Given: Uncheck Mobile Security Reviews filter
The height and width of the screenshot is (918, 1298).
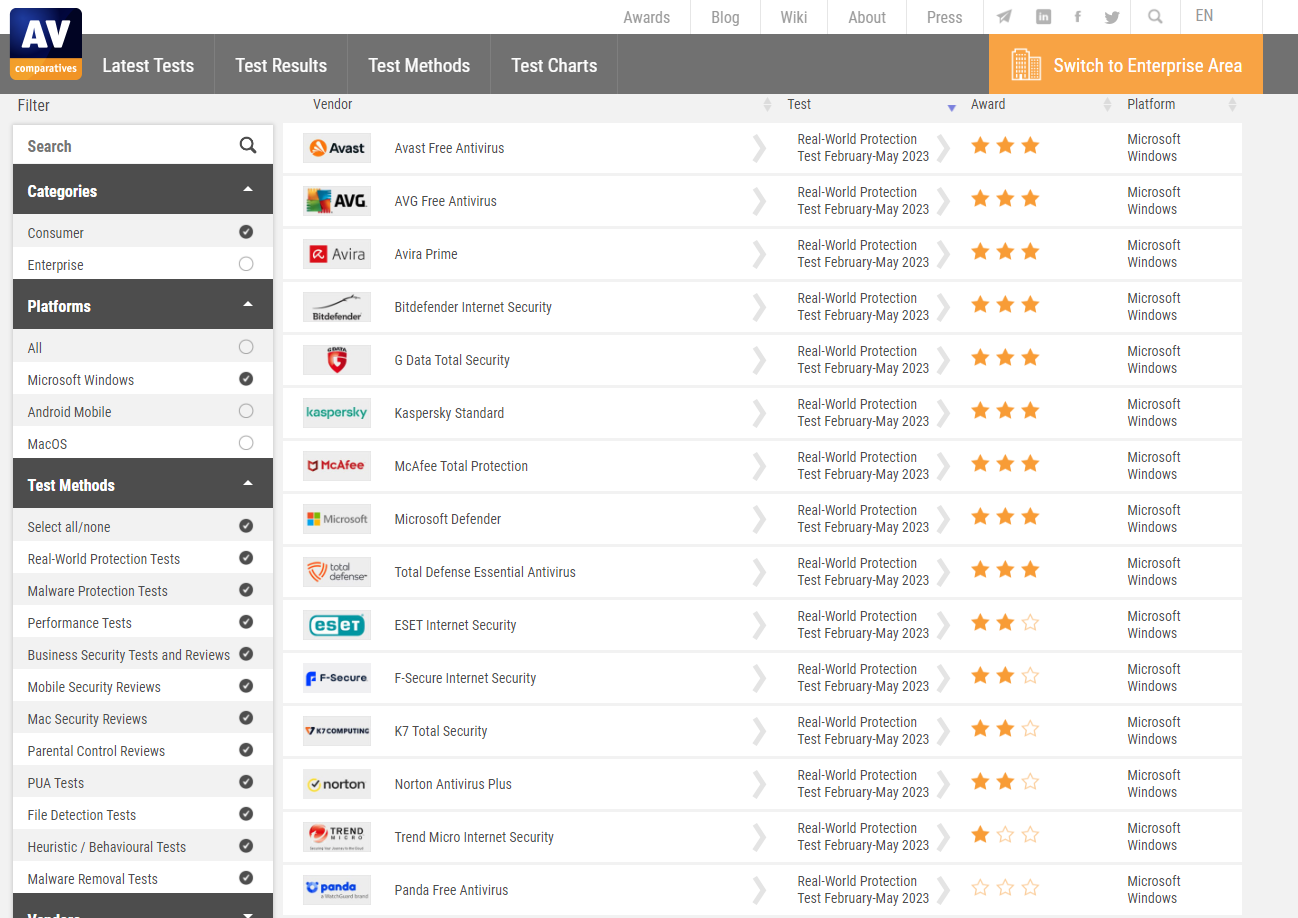Looking at the screenshot, I should (246, 686).
